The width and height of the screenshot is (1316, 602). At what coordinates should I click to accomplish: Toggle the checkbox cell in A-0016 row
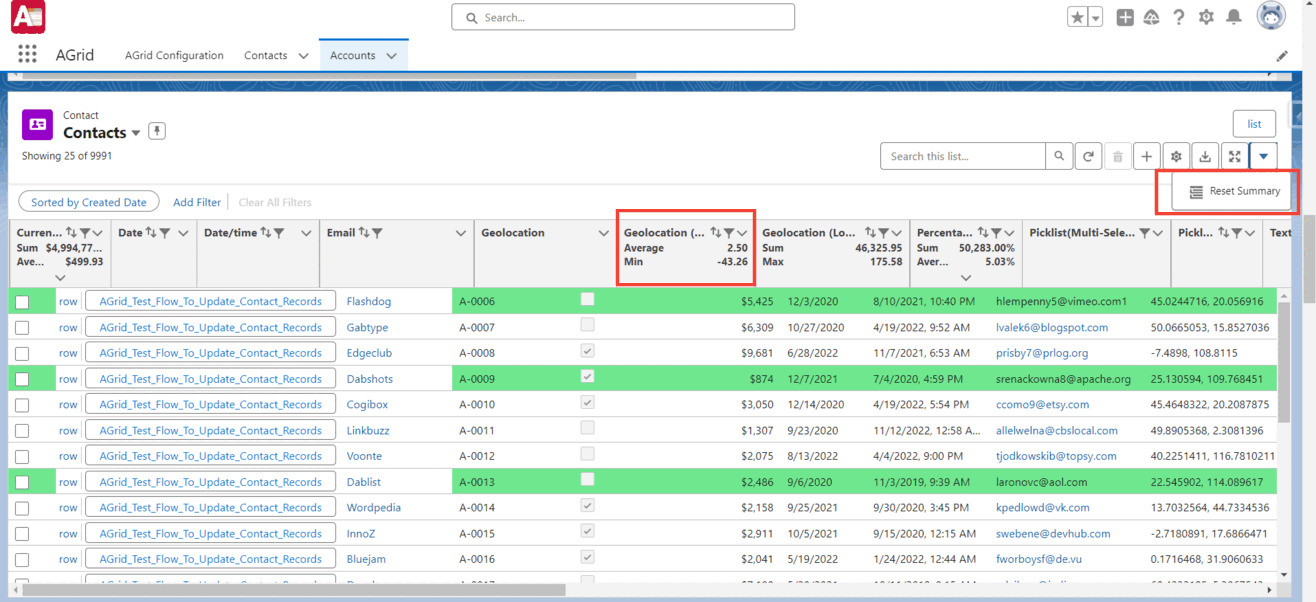pyautogui.click(x=587, y=557)
